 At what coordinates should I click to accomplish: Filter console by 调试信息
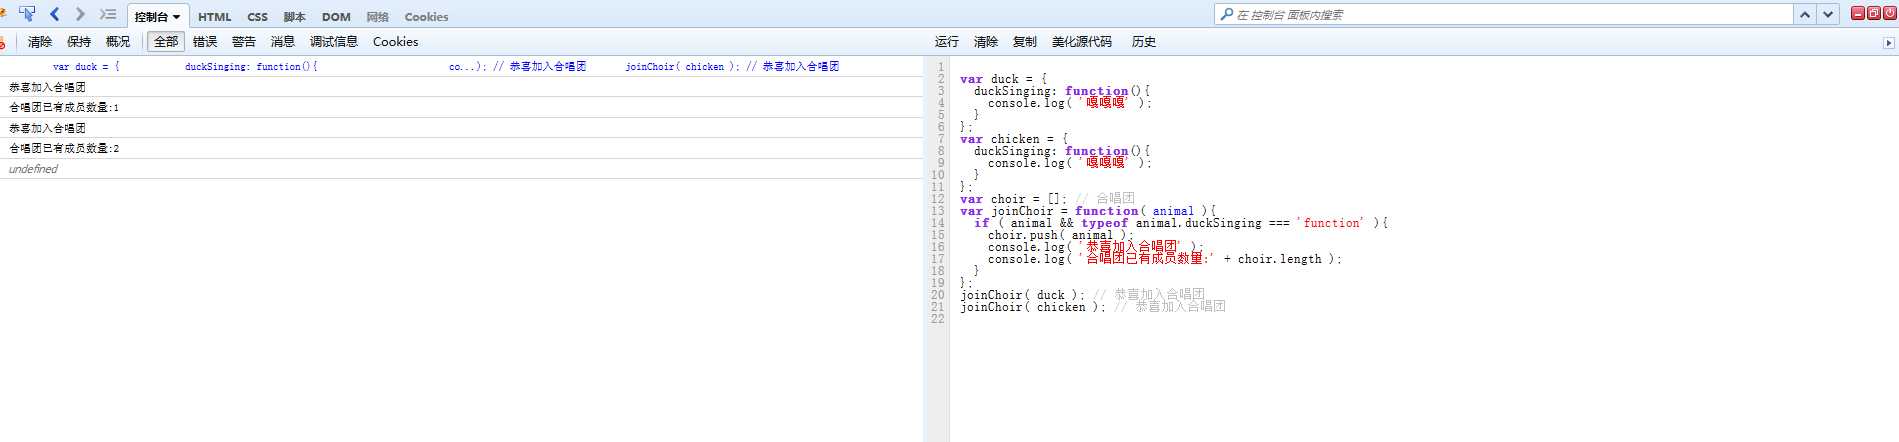click(x=334, y=42)
